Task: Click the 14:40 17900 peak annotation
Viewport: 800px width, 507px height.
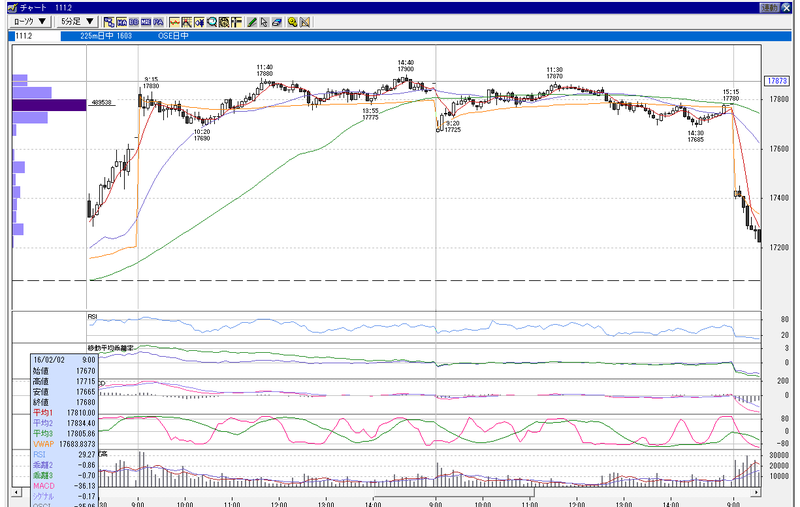Action: [406, 65]
